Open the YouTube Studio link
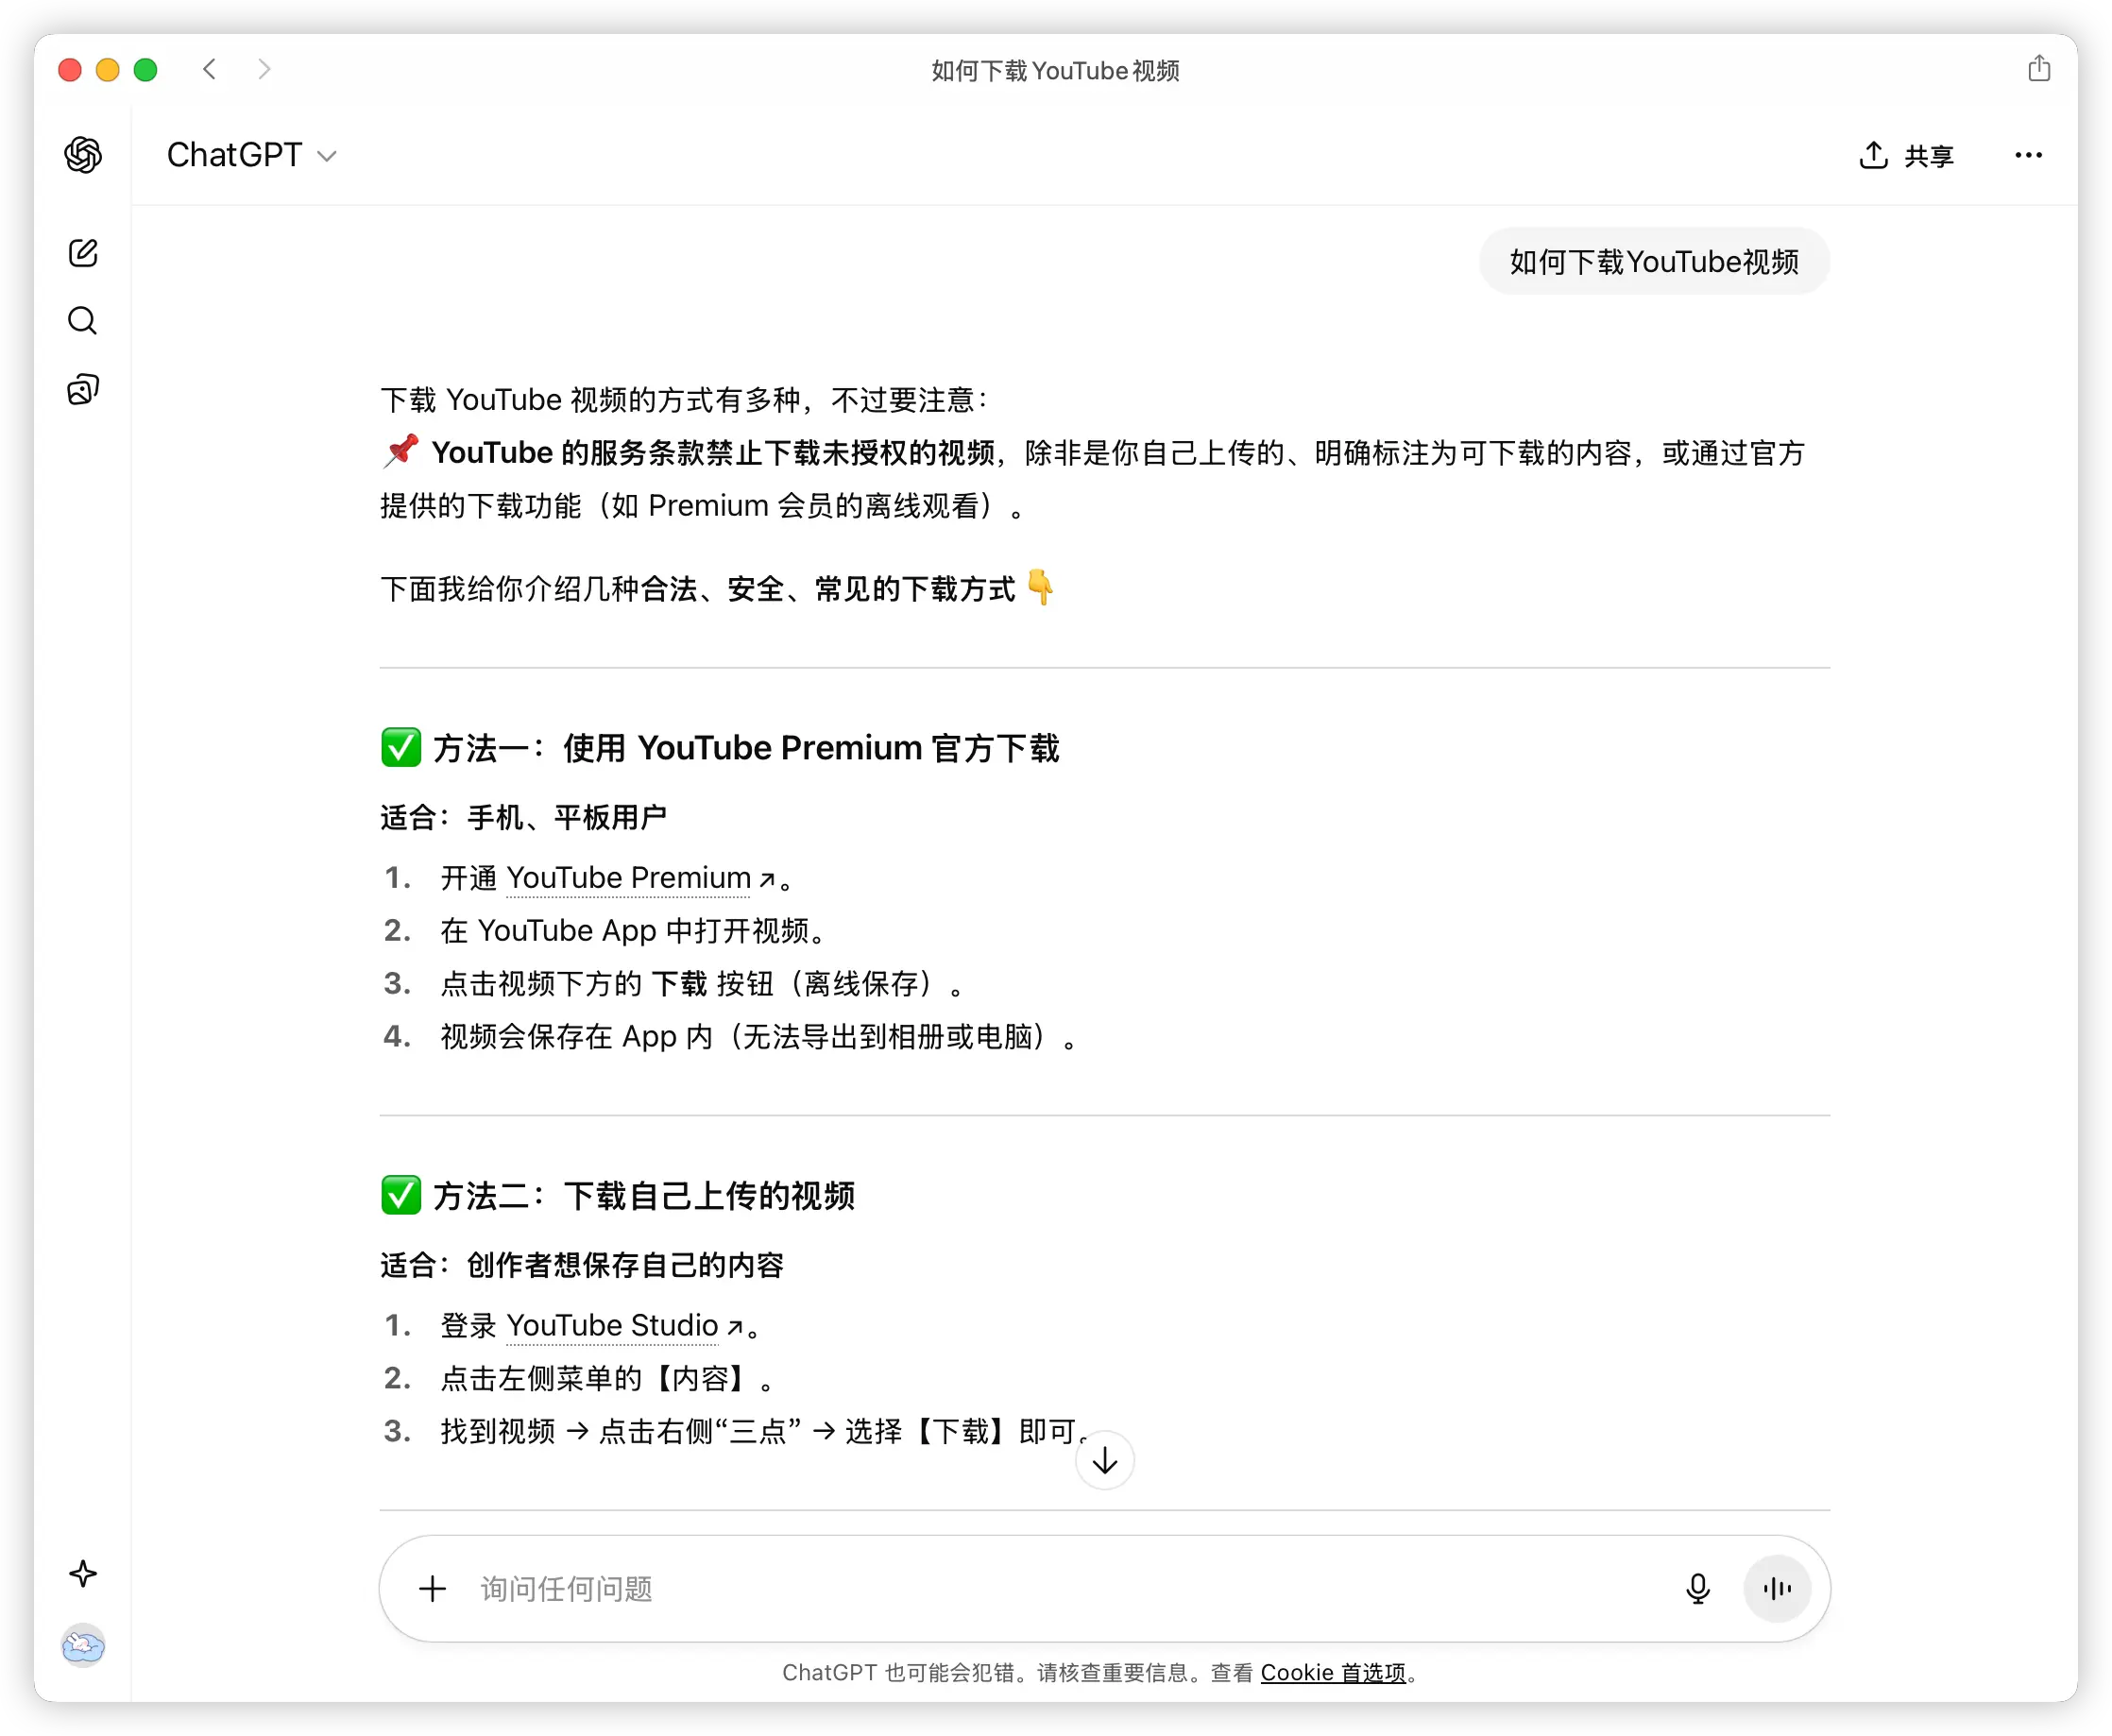2112x1736 pixels. 613,1326
